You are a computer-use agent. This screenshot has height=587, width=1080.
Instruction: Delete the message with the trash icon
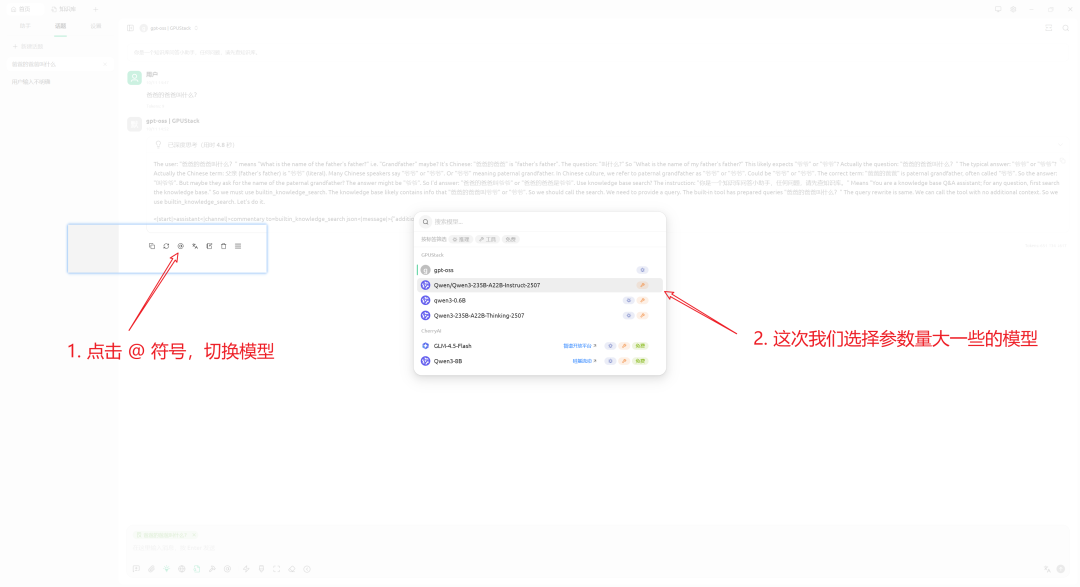tap(224, 246)
